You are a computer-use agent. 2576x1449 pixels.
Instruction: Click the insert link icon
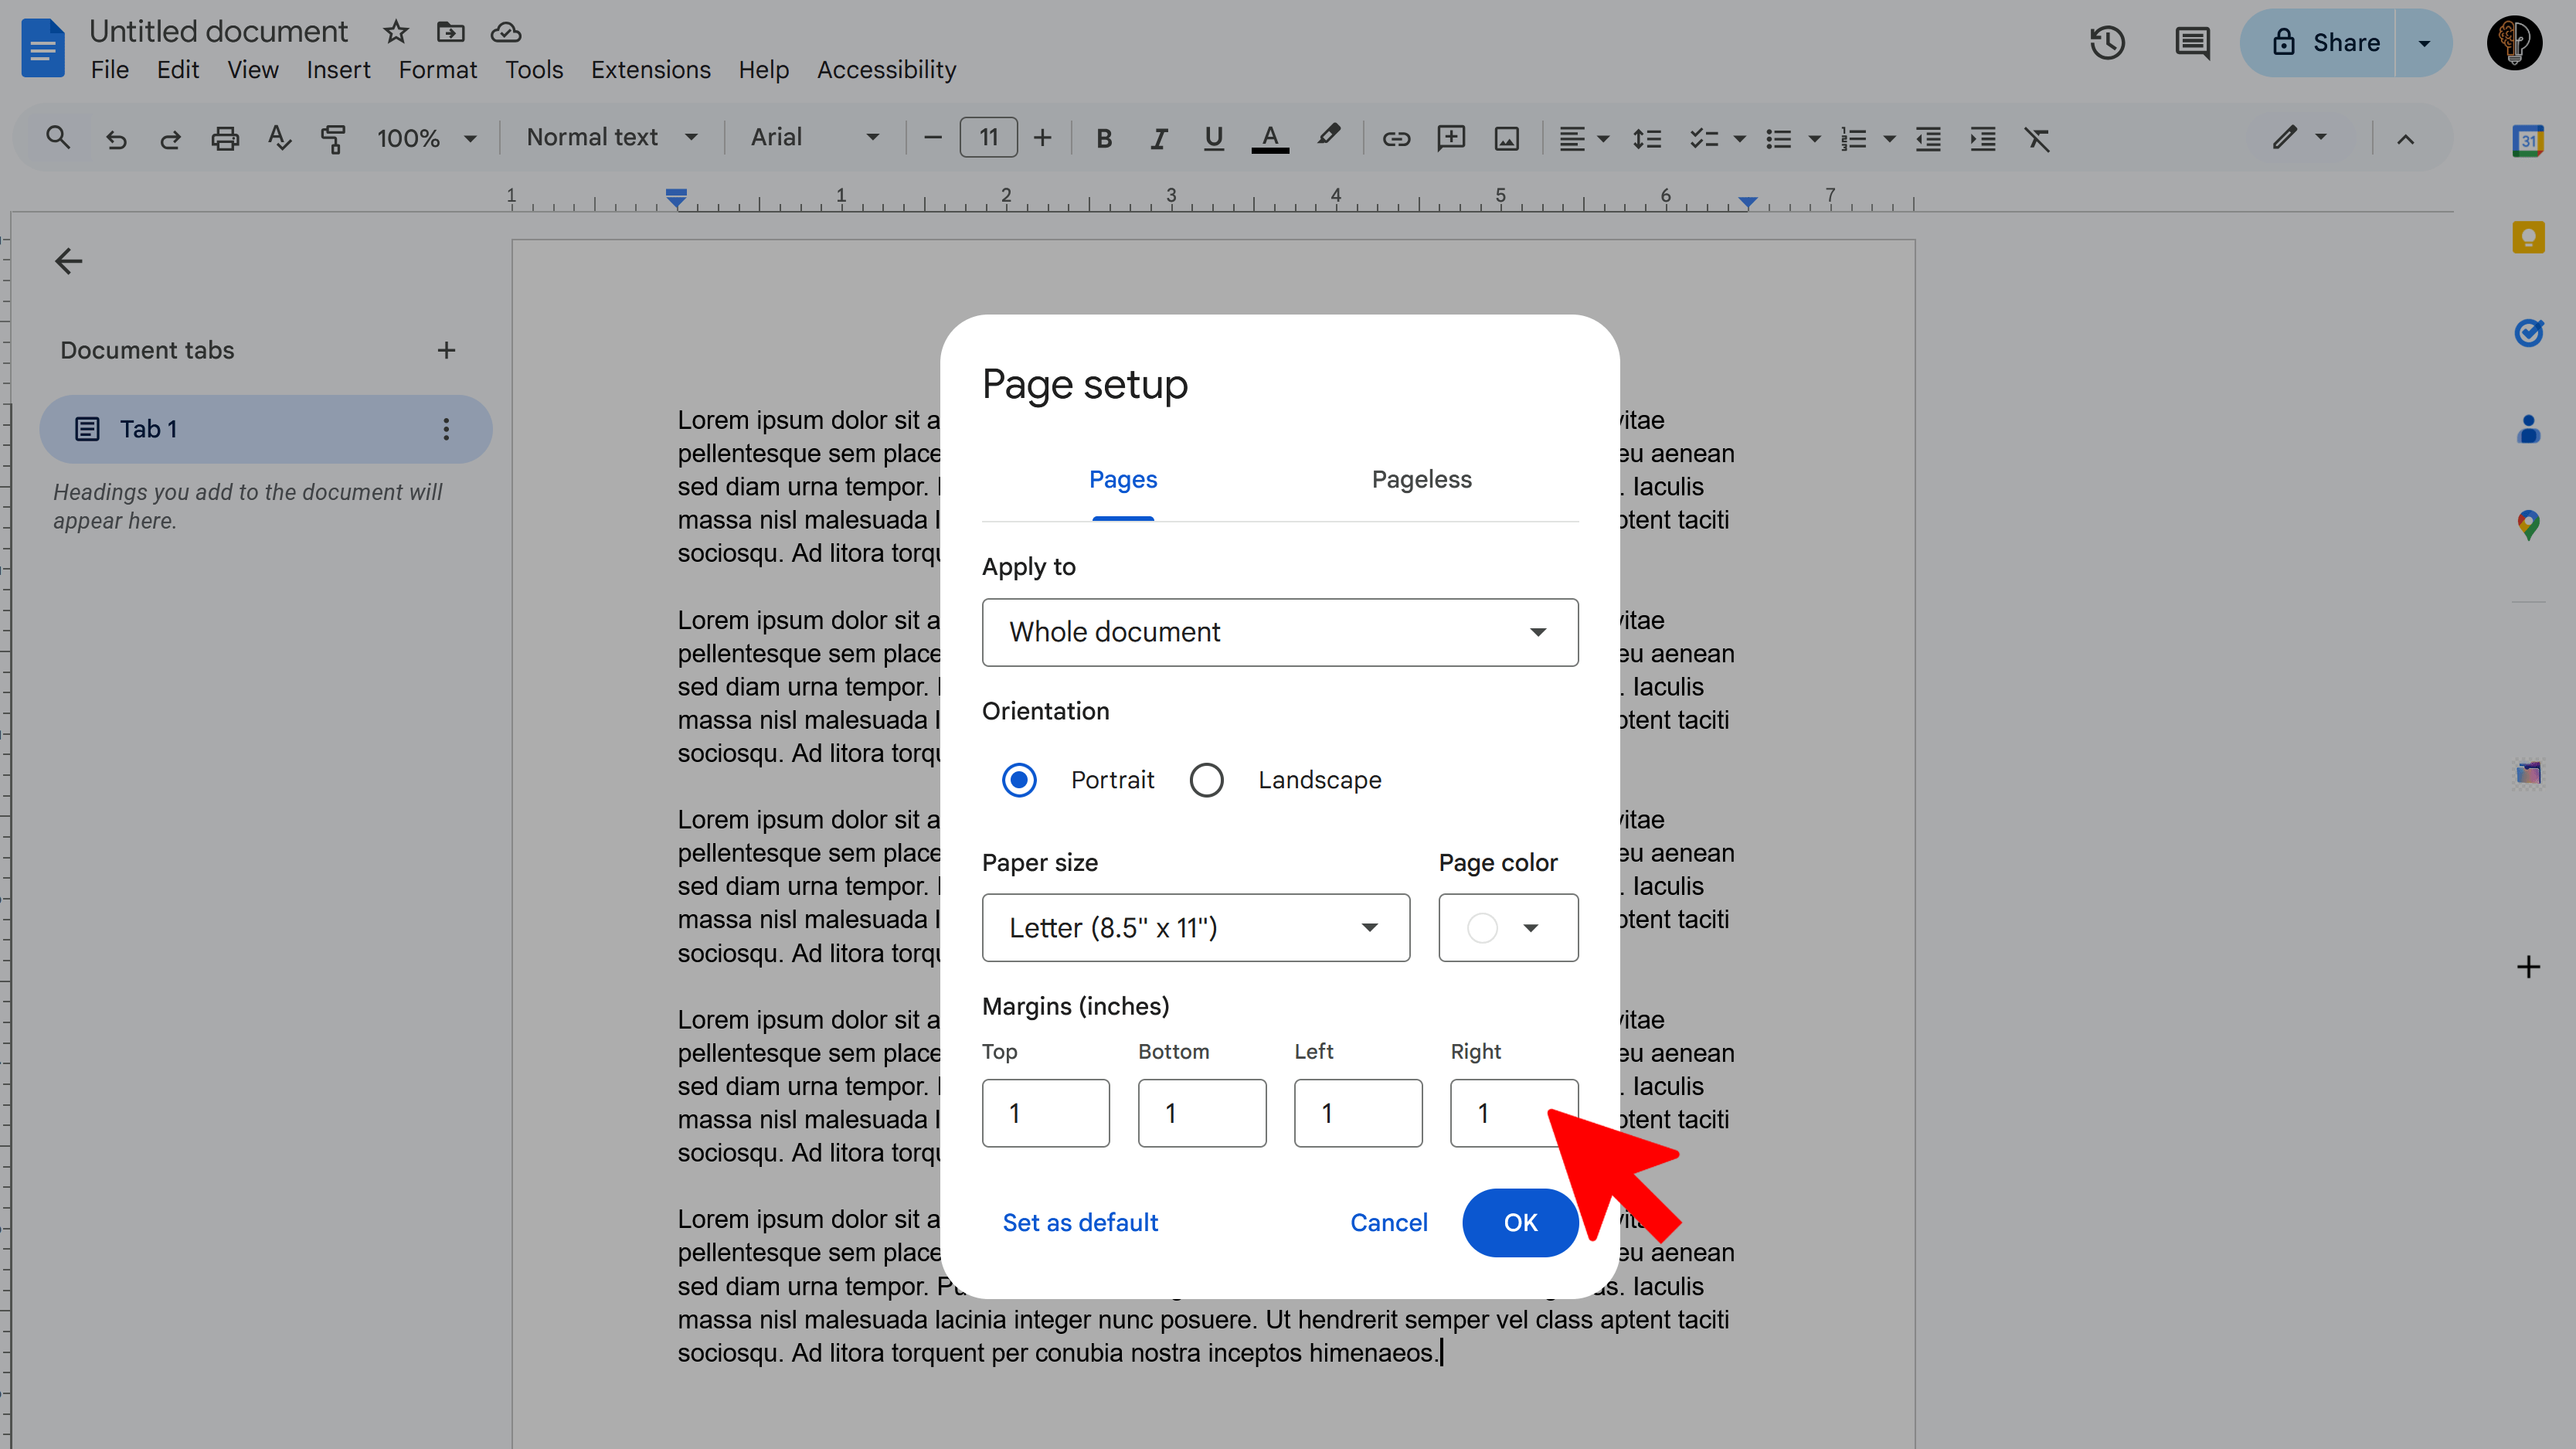[1396, 138]
